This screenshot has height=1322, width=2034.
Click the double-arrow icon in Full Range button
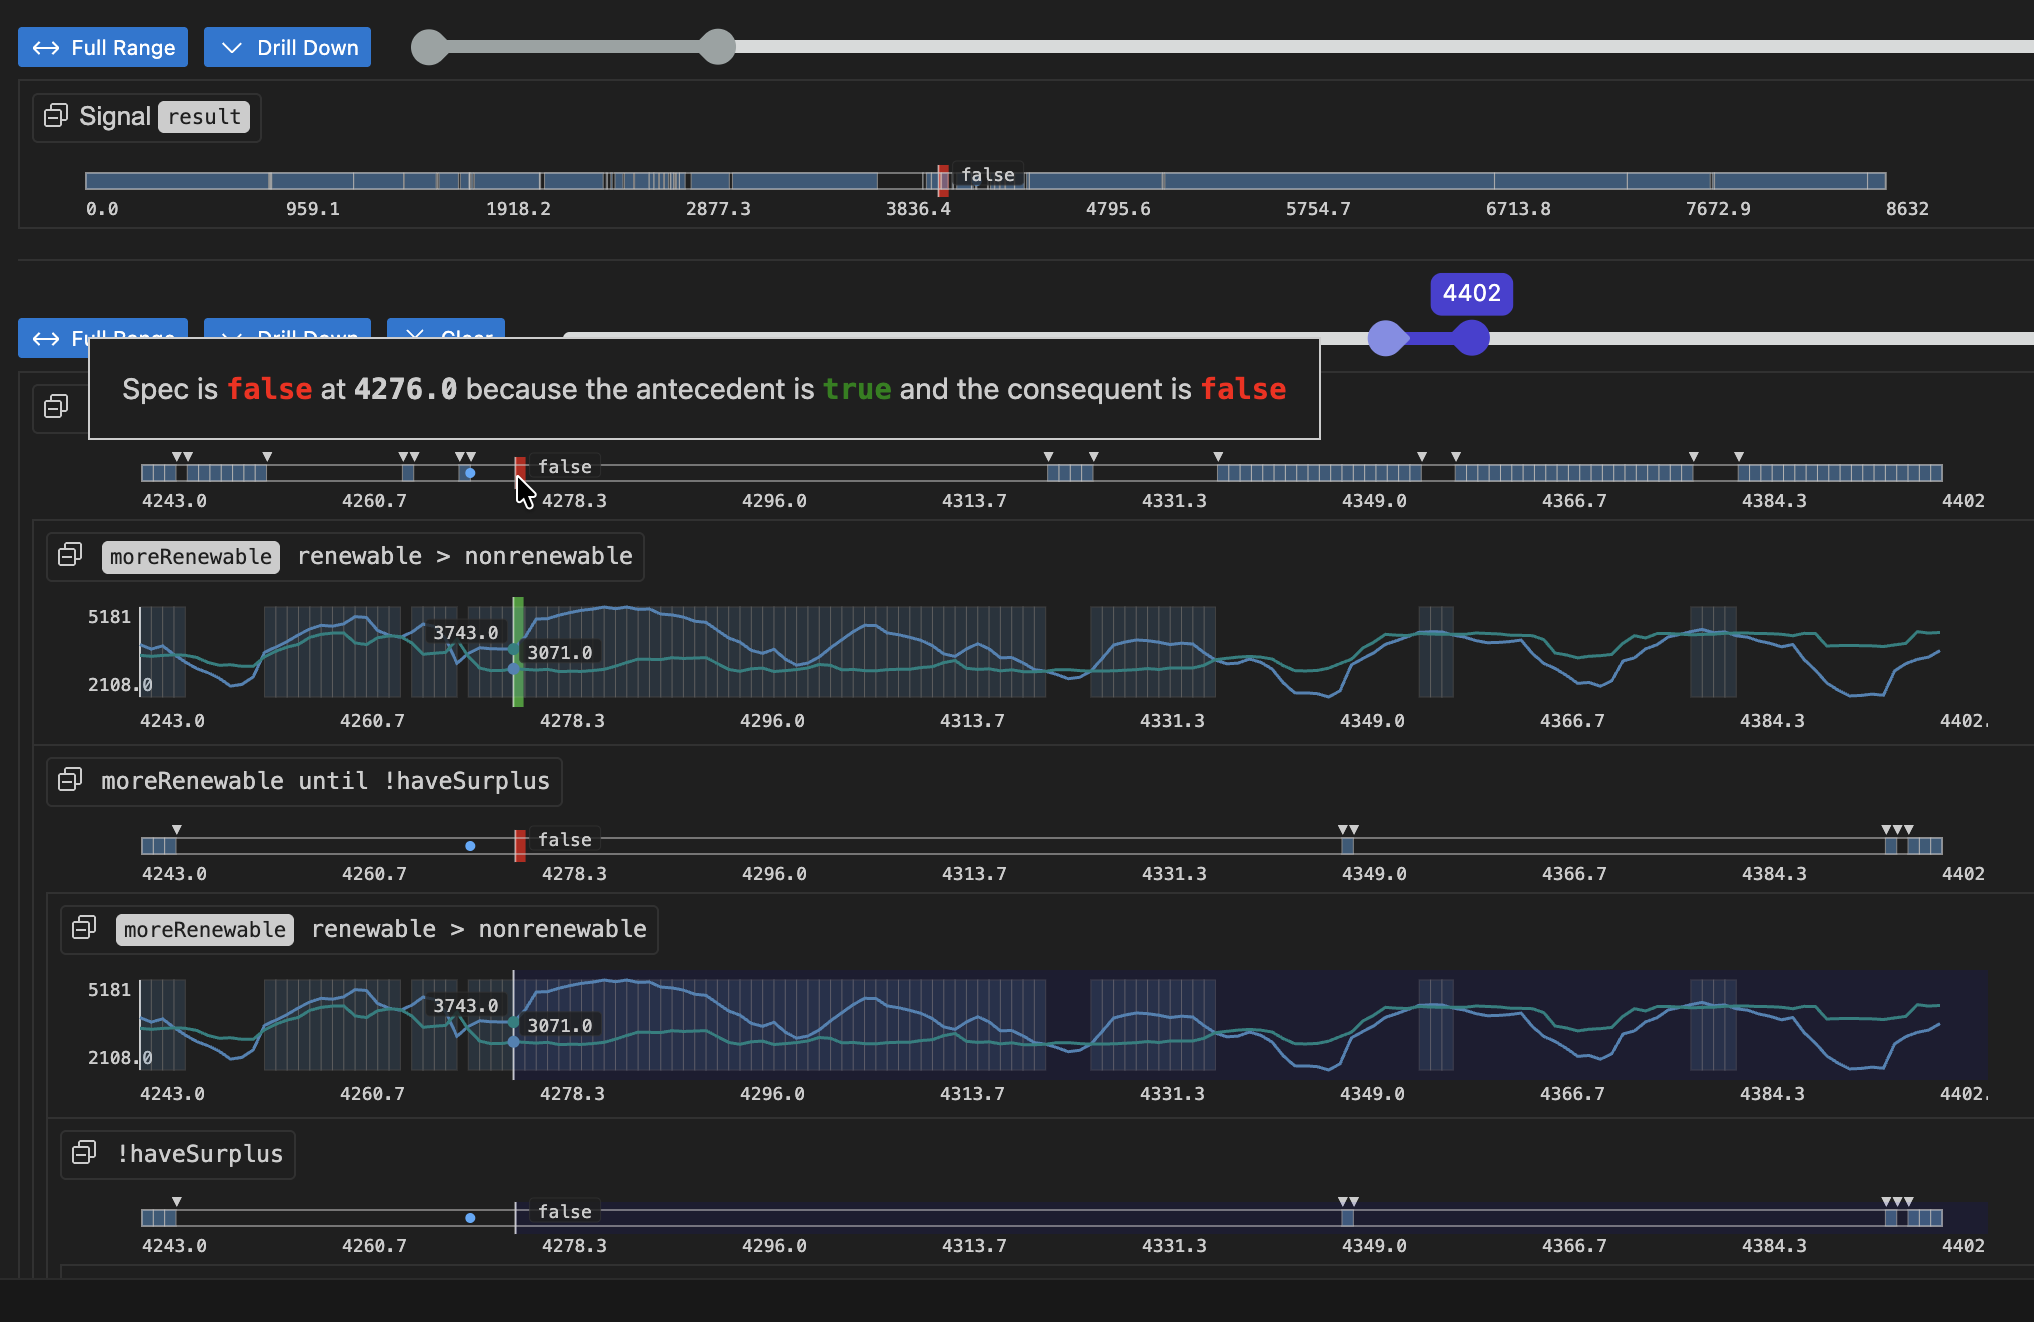pyautogui.click(x=46, y=47)
